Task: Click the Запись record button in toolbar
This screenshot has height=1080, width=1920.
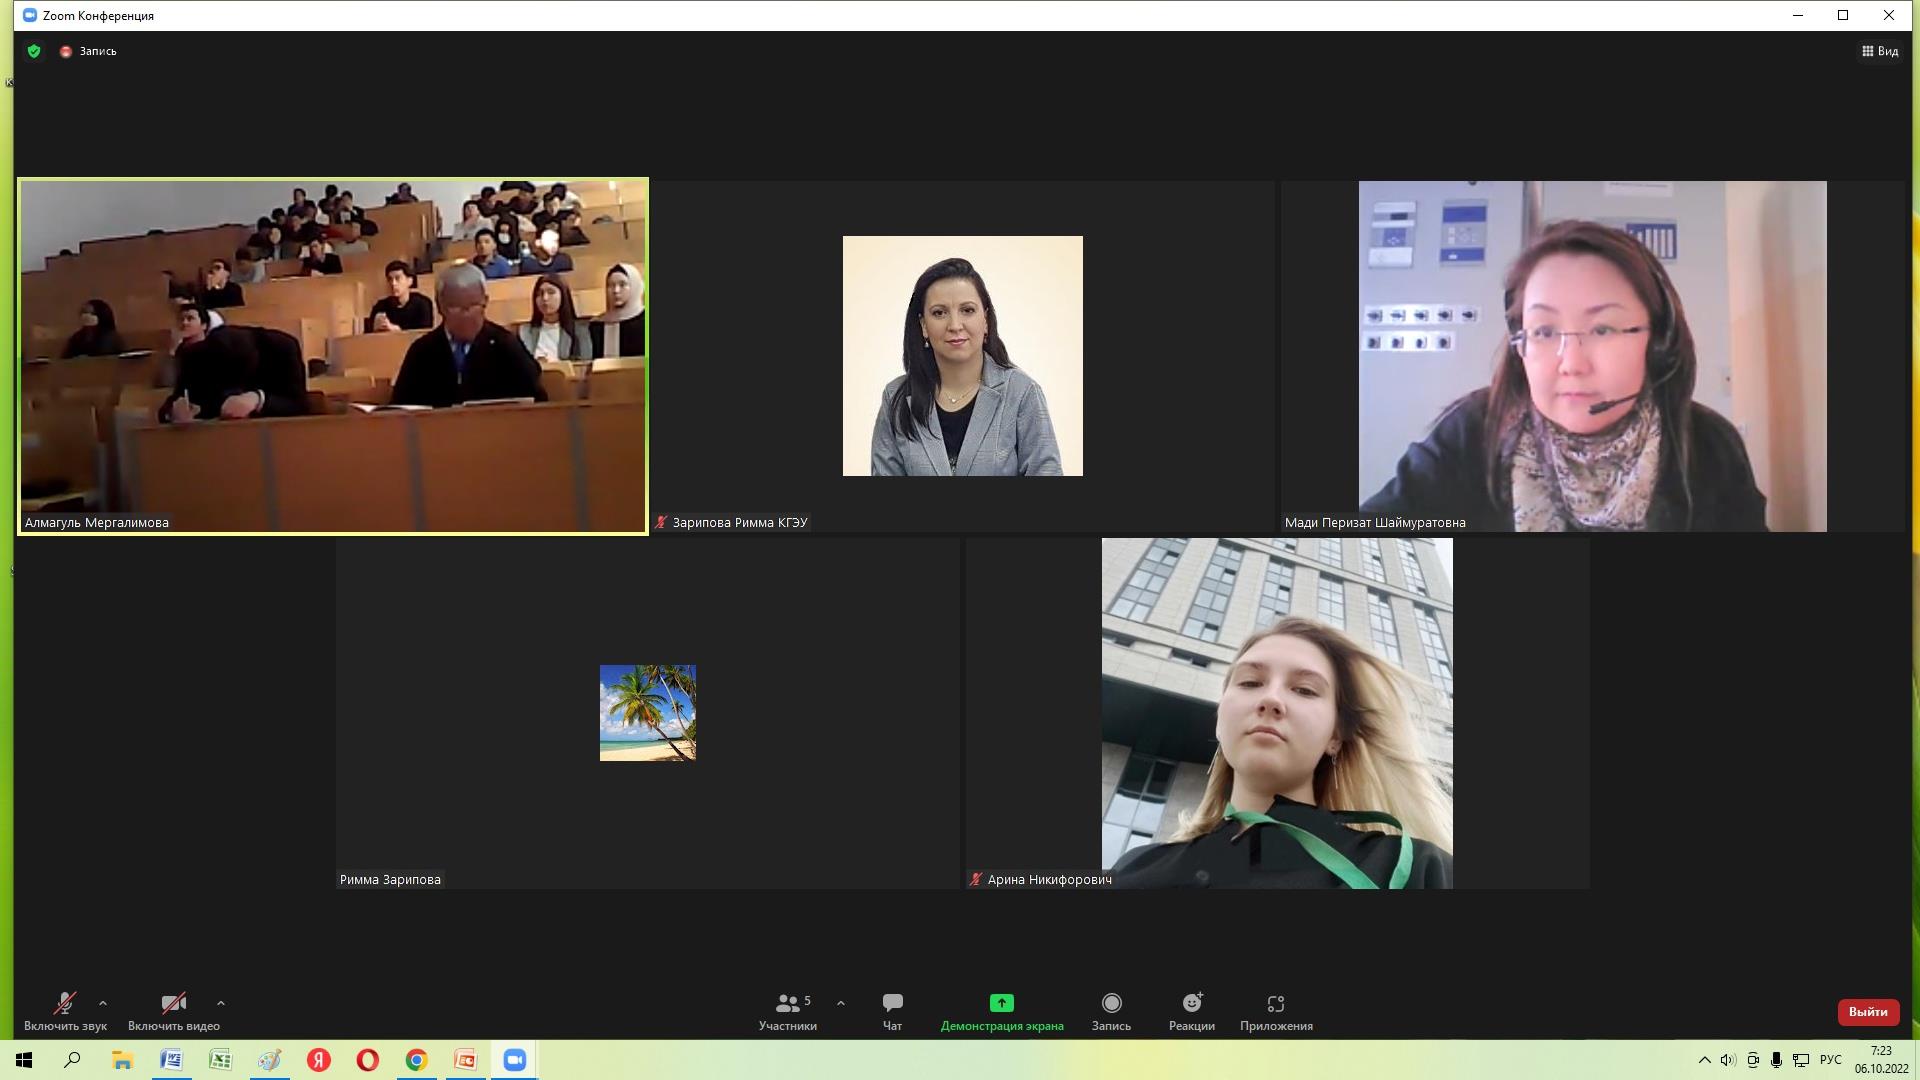Action: [1111, 1011]
